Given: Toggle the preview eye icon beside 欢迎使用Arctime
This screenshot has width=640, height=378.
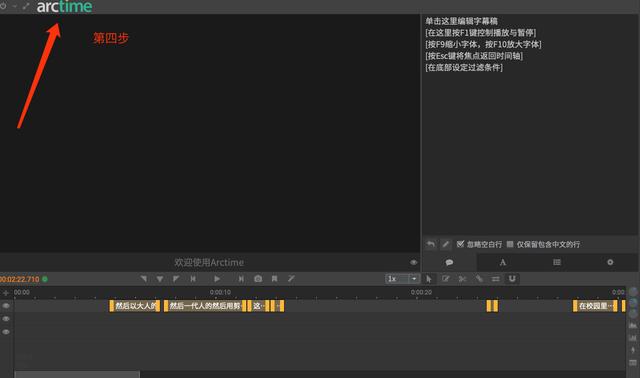Looking at the screenshot, I should [413, 262].
